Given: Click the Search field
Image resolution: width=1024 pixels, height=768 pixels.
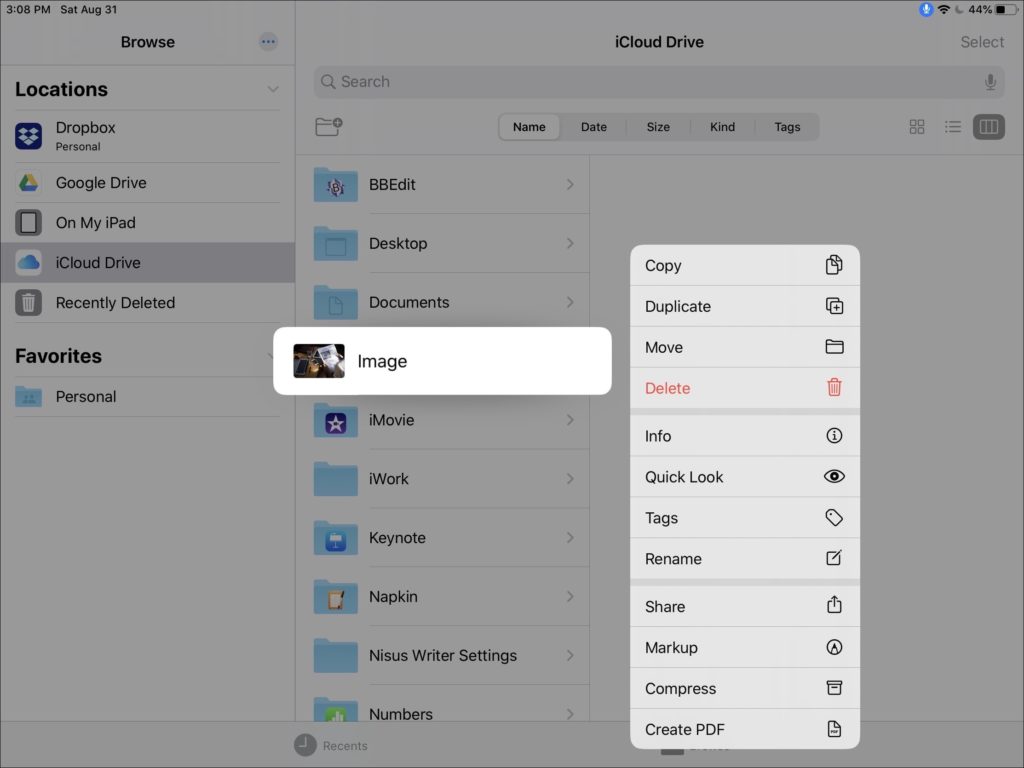Looking at the screenshot, I should click(x=650, y=82).
